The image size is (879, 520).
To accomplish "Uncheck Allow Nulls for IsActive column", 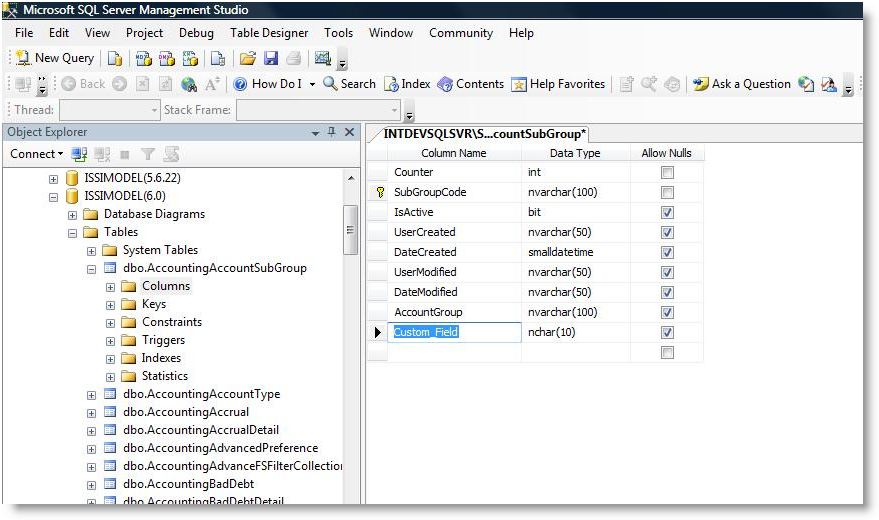I will coord(667,212).
